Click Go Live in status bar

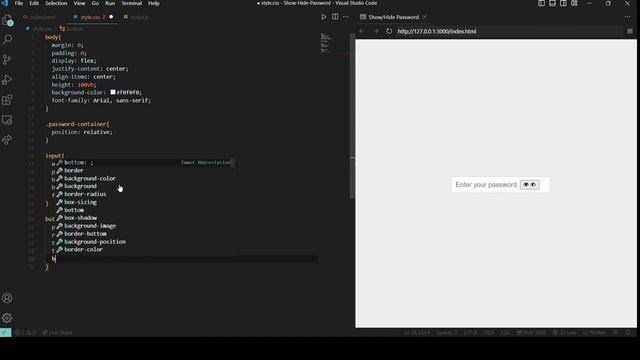tap(564, 333)
